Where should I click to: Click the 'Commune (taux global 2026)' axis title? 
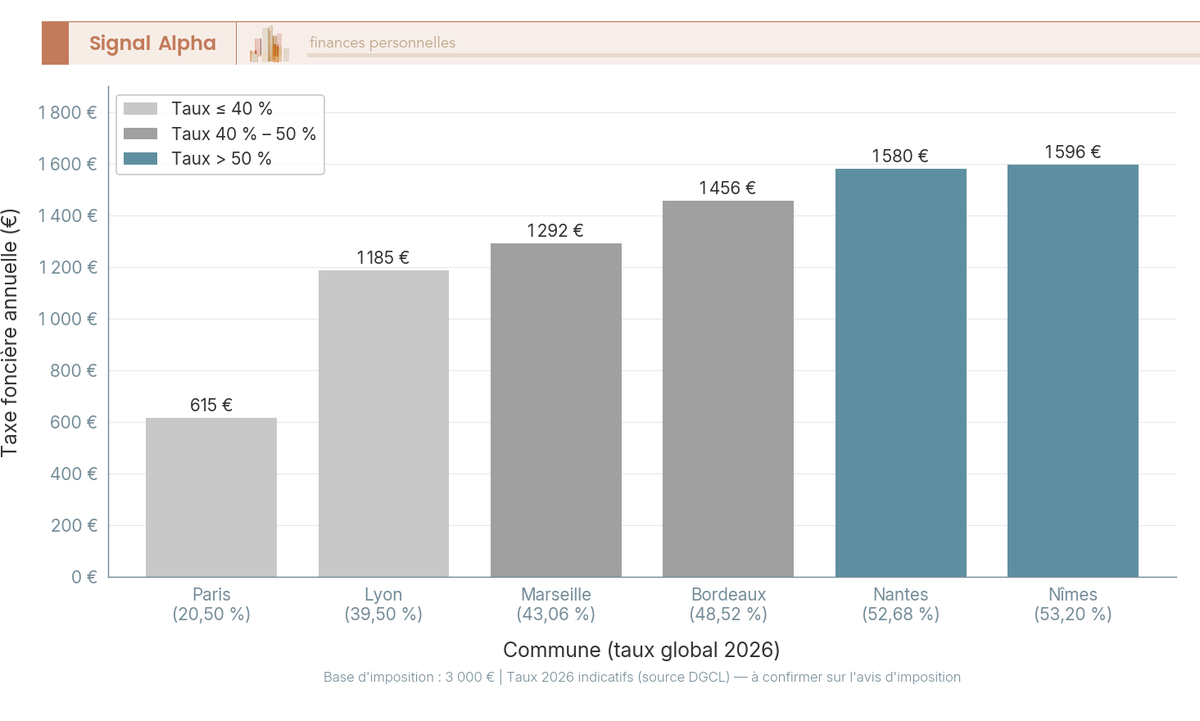[x=642, y=649]
